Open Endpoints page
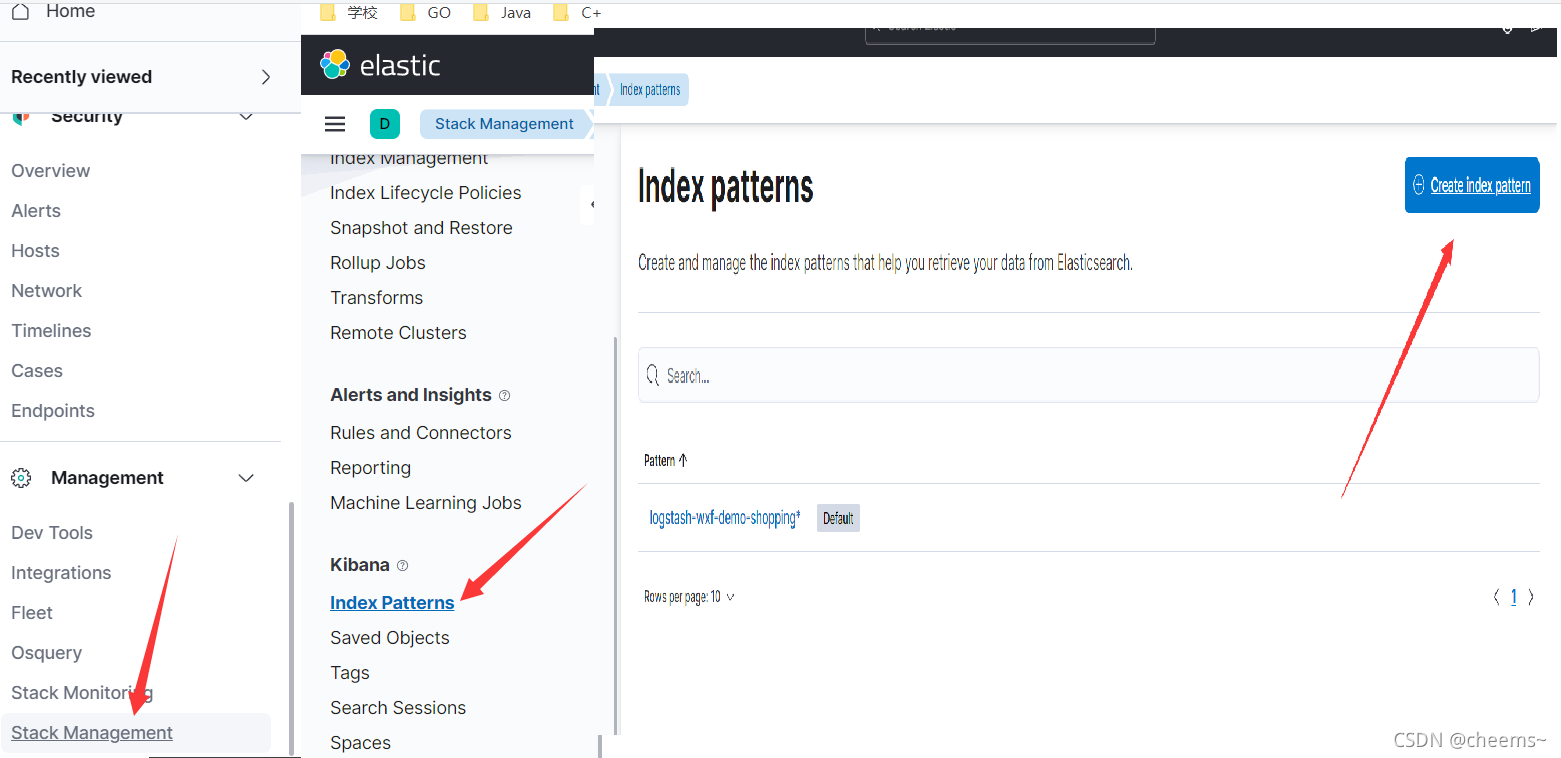Screen dimensions: 1561x758 (x=53, y=411)
